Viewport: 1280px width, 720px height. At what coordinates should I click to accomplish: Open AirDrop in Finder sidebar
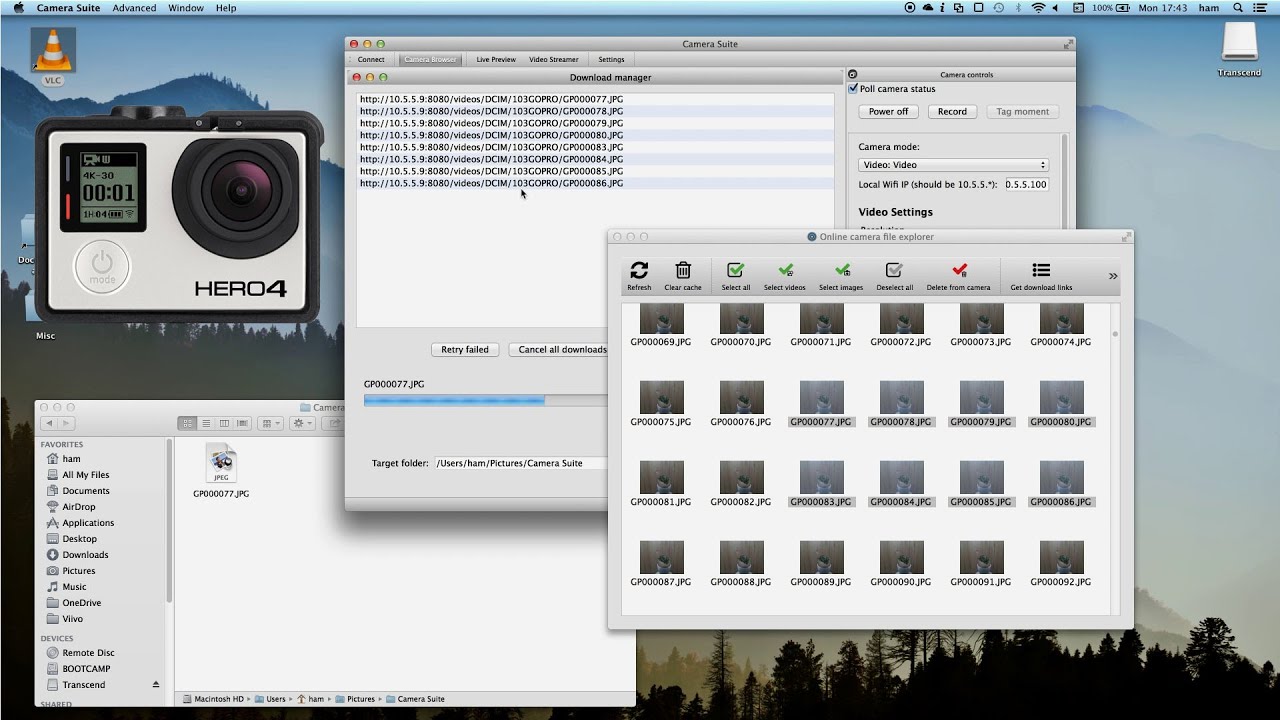point(78,507)
